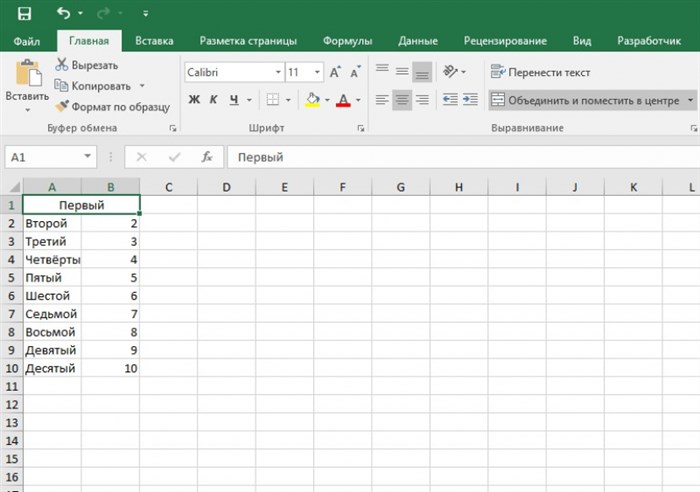Open the Undo history dropdown arrow

[x=80, y=13]
